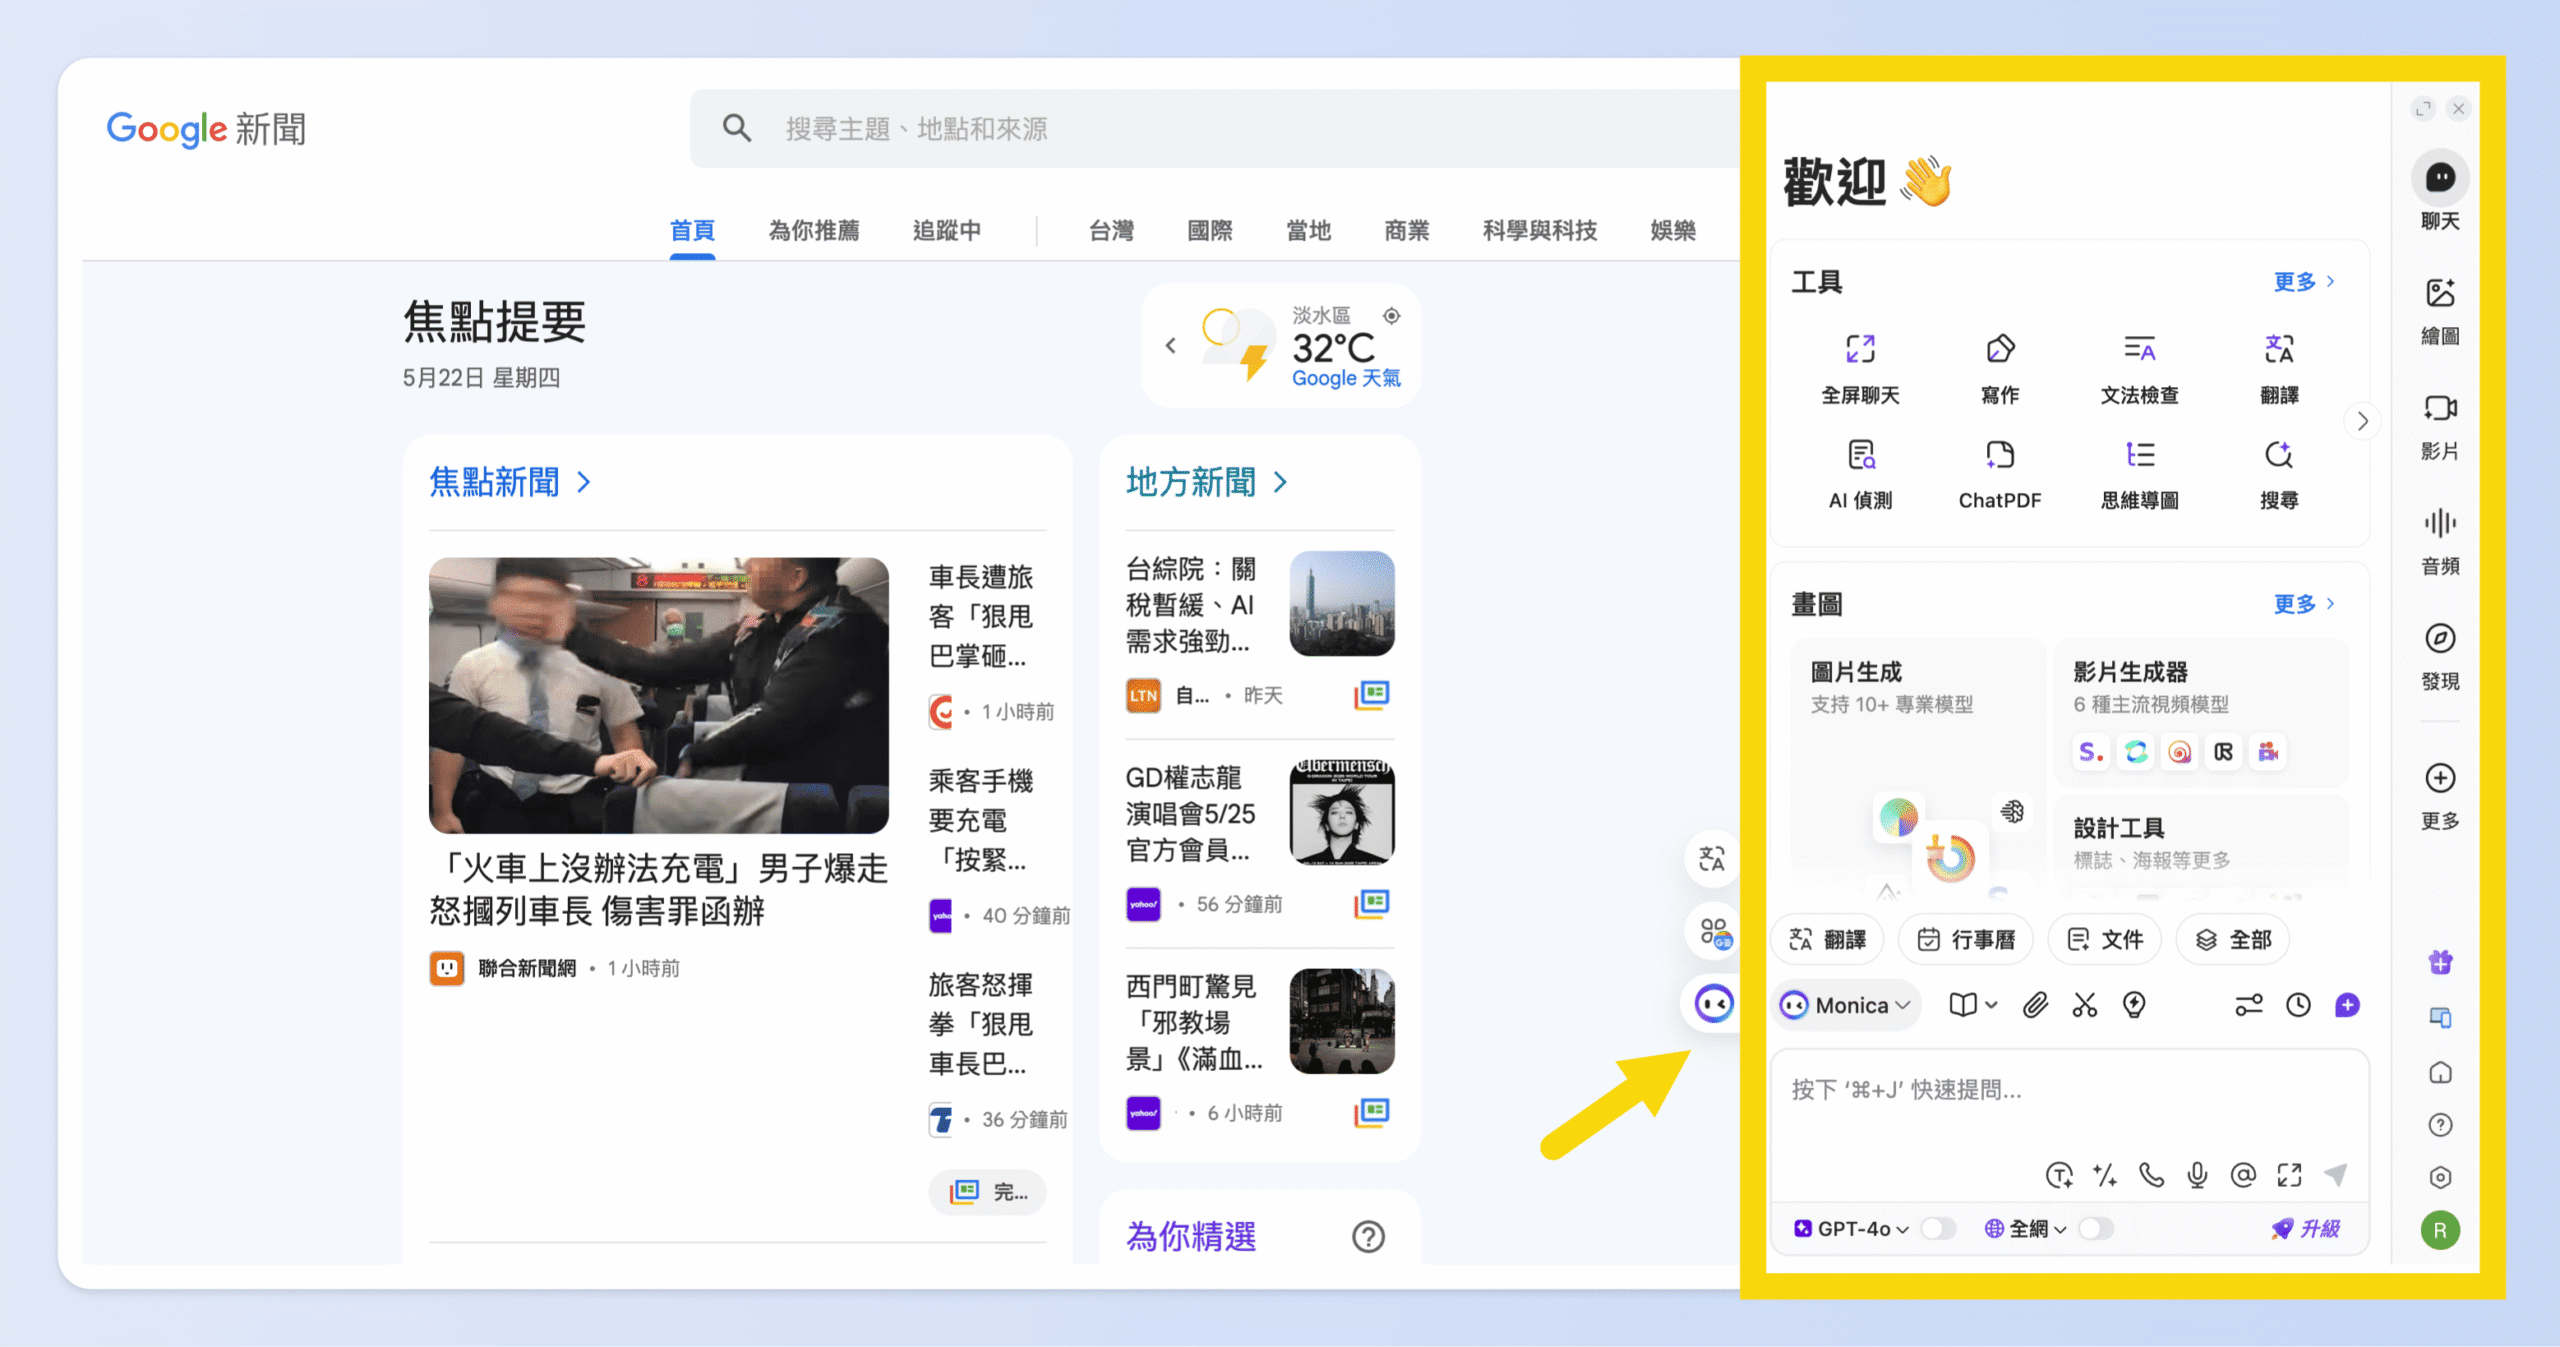Click the paperclip attach file icon
The height and width of the screenshot is (1347, 2560).
(x=2035, y=1005)
